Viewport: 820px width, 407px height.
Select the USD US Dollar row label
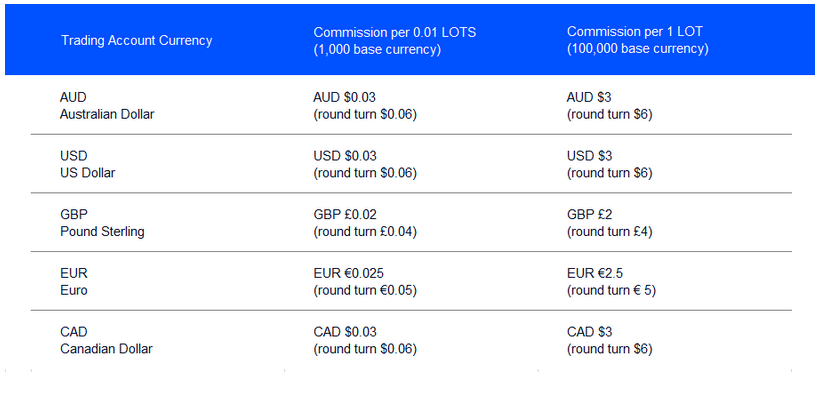pyautogui.click(x=87, y=164)
